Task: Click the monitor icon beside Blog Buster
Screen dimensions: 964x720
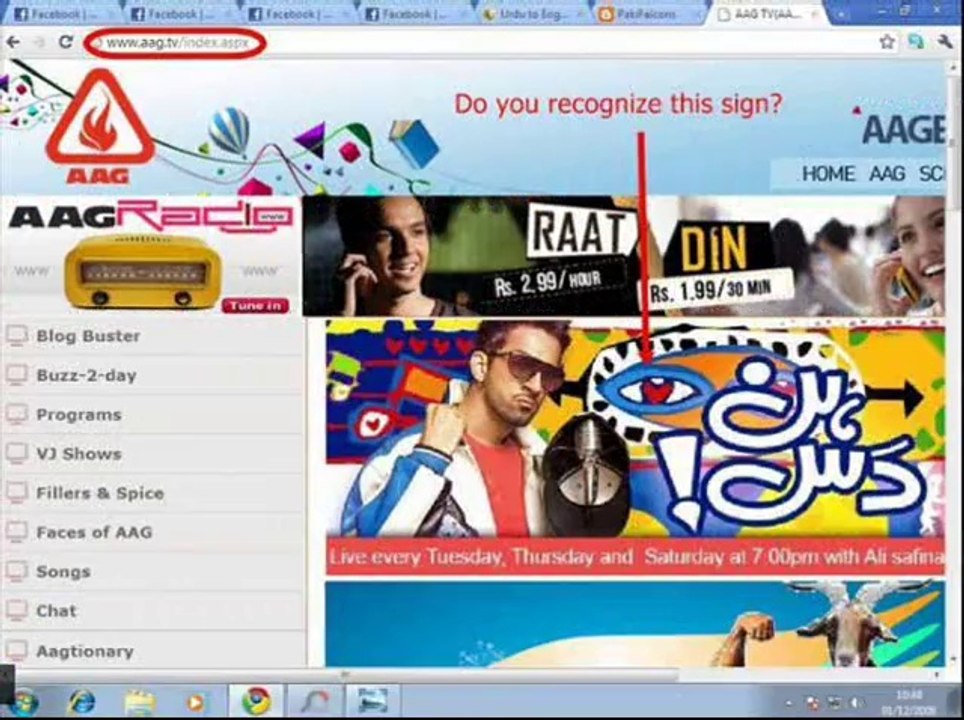Action: tap(17, 336)
